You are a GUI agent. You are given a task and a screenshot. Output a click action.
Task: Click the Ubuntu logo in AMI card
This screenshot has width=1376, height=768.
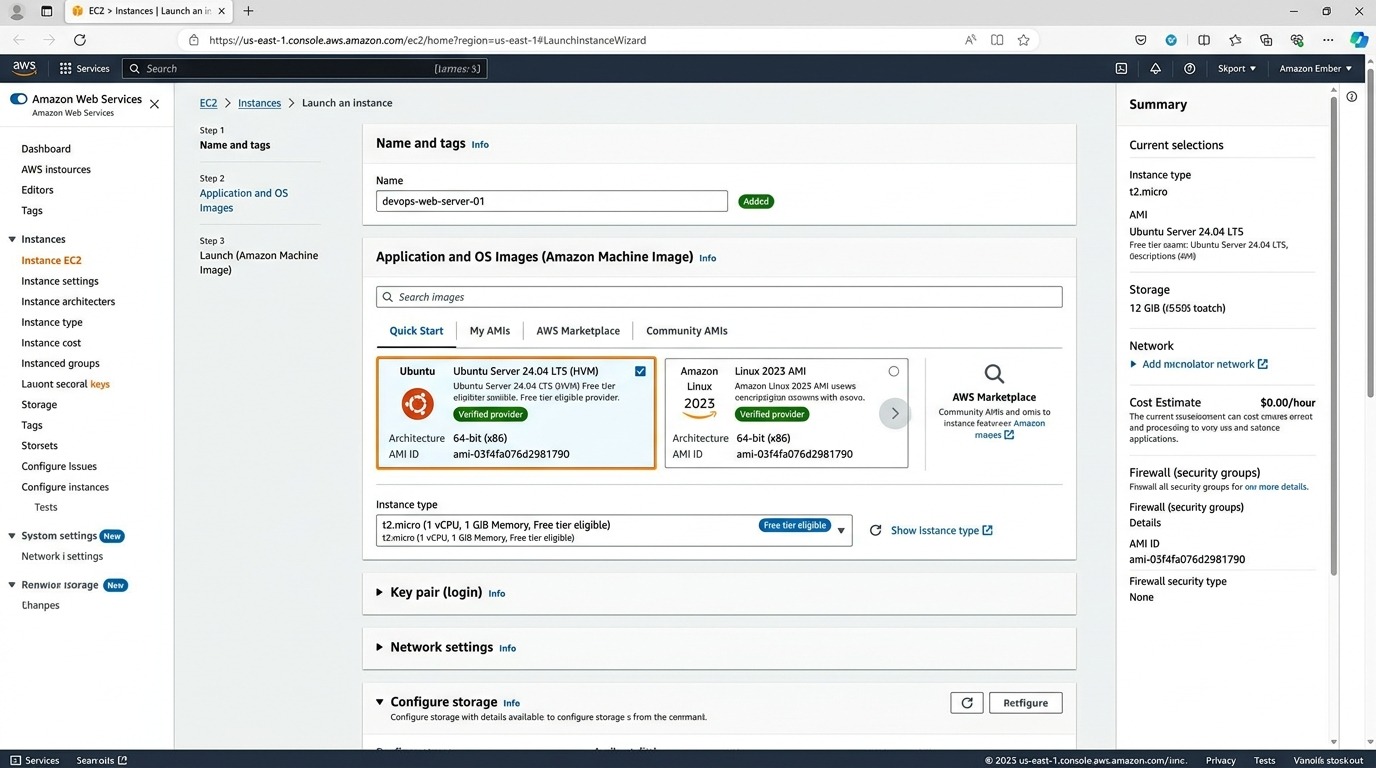(417, 404)
